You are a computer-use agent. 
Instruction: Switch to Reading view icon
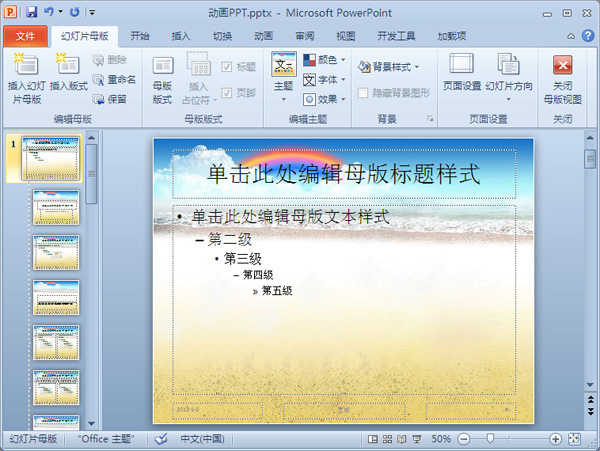click(x=402, y=439)
